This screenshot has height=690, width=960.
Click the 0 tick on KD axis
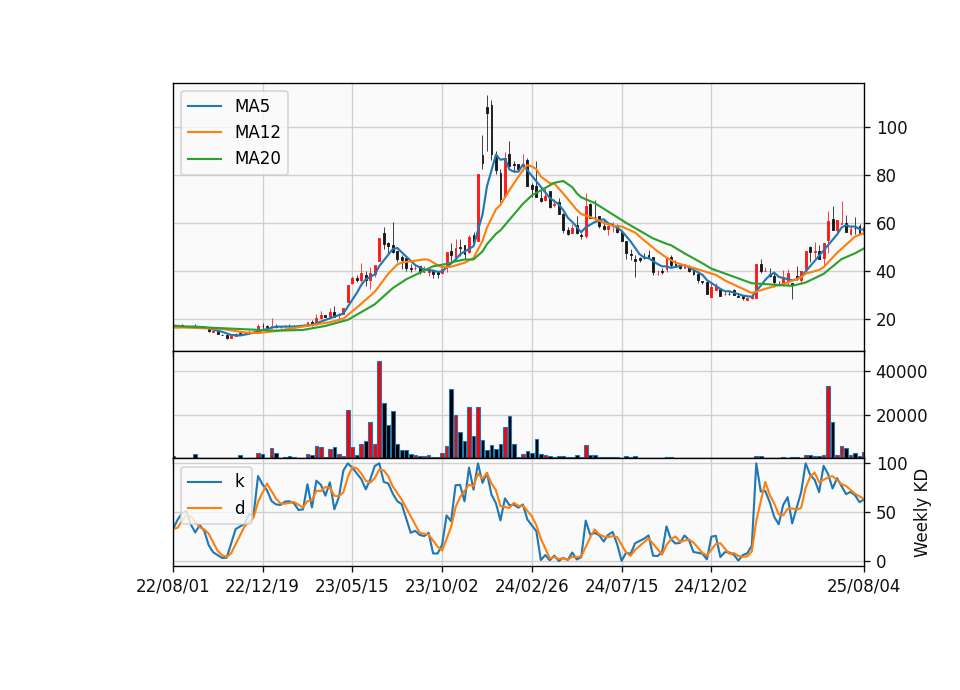[882, 561]
